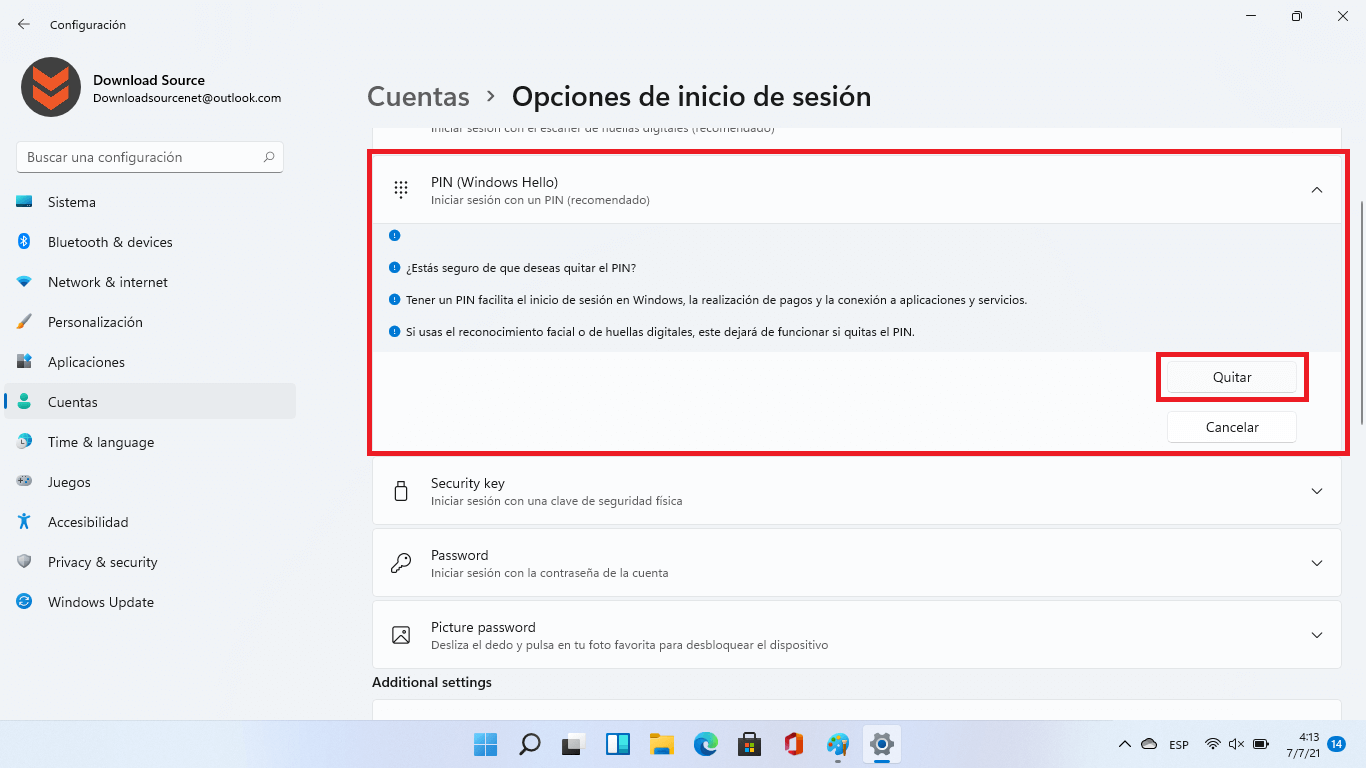Open Task View on the taskbar
The image size is (1366, 768).
[573, 744]
